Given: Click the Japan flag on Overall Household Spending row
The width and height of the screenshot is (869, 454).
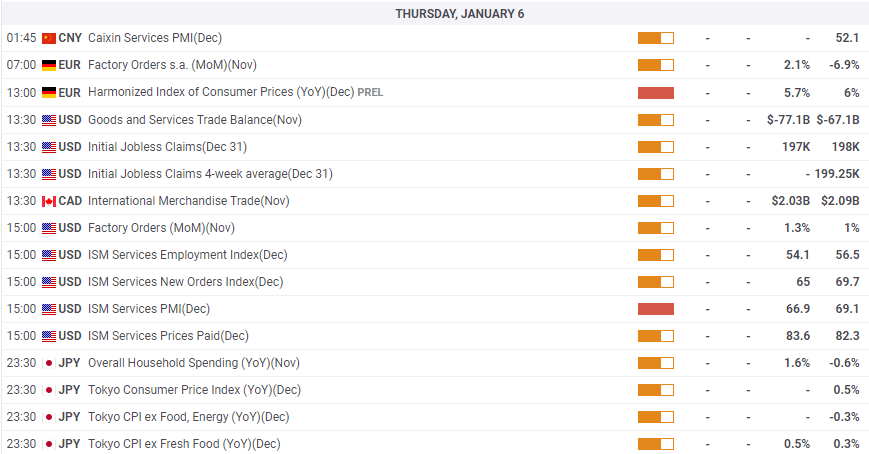Looking at the screenshot, I should coord(49,363).
